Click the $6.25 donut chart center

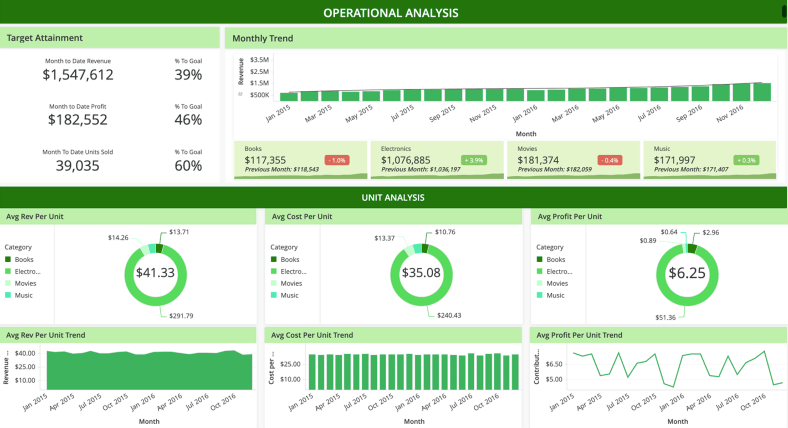pyautogui.click(x=686, y=273)
